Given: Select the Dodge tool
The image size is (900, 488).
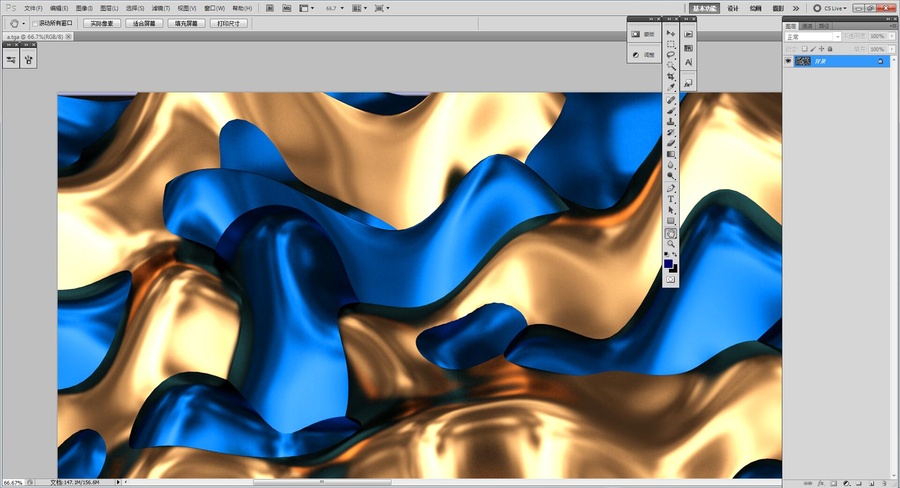Looking at the screenshot, I should click(670, 176).
